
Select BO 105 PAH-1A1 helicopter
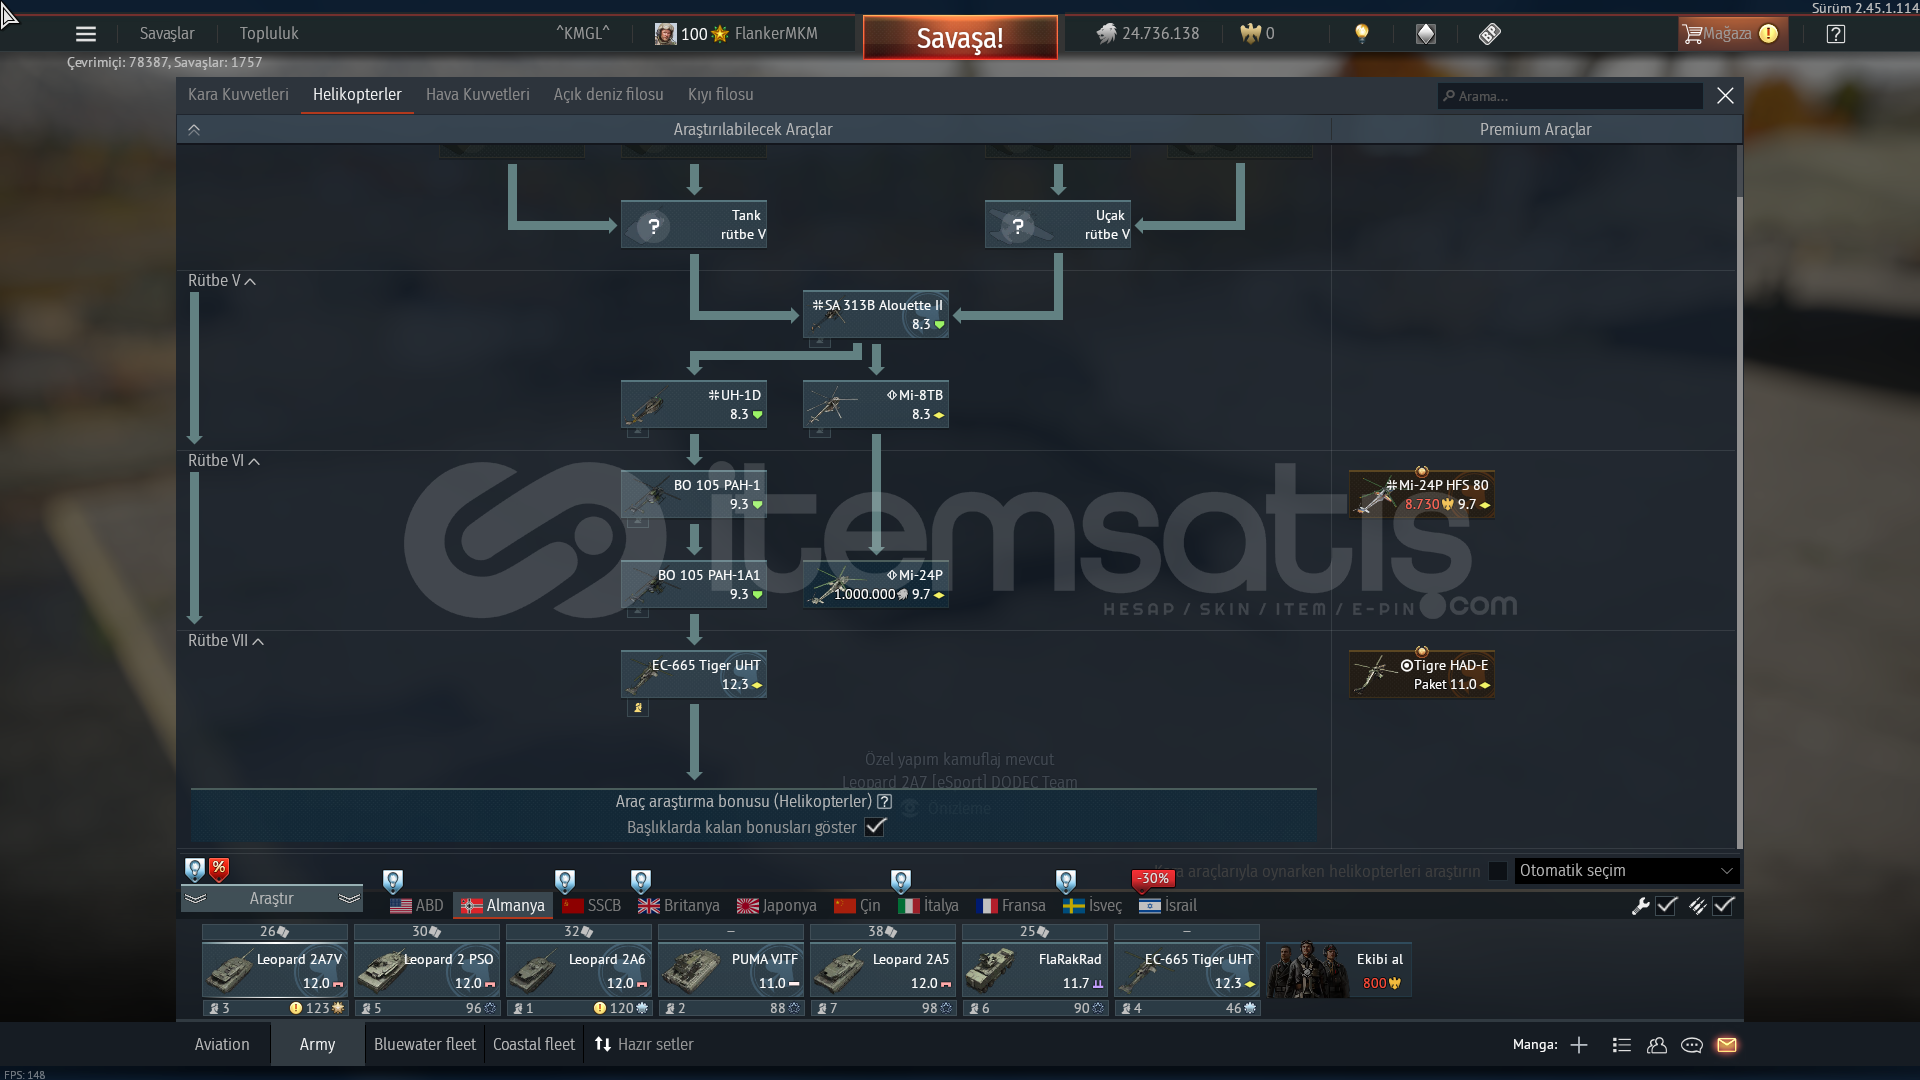click(694, 584)
